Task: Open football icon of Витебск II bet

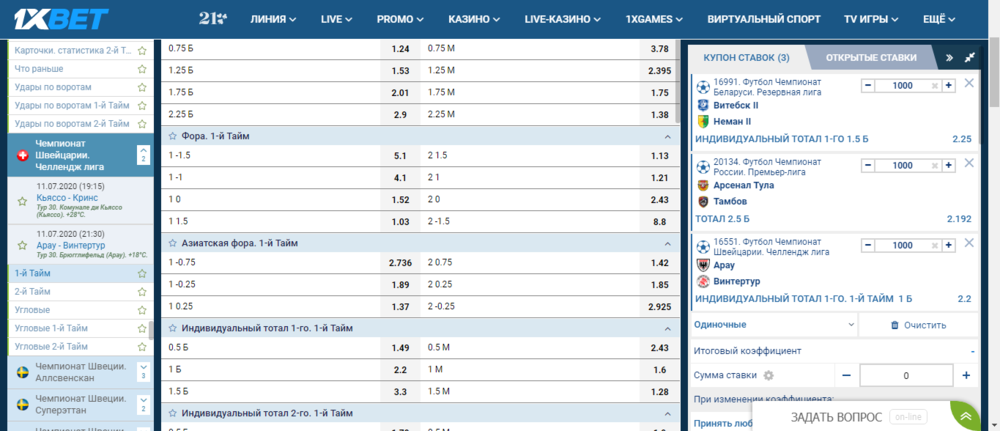Action: [703, 87]
